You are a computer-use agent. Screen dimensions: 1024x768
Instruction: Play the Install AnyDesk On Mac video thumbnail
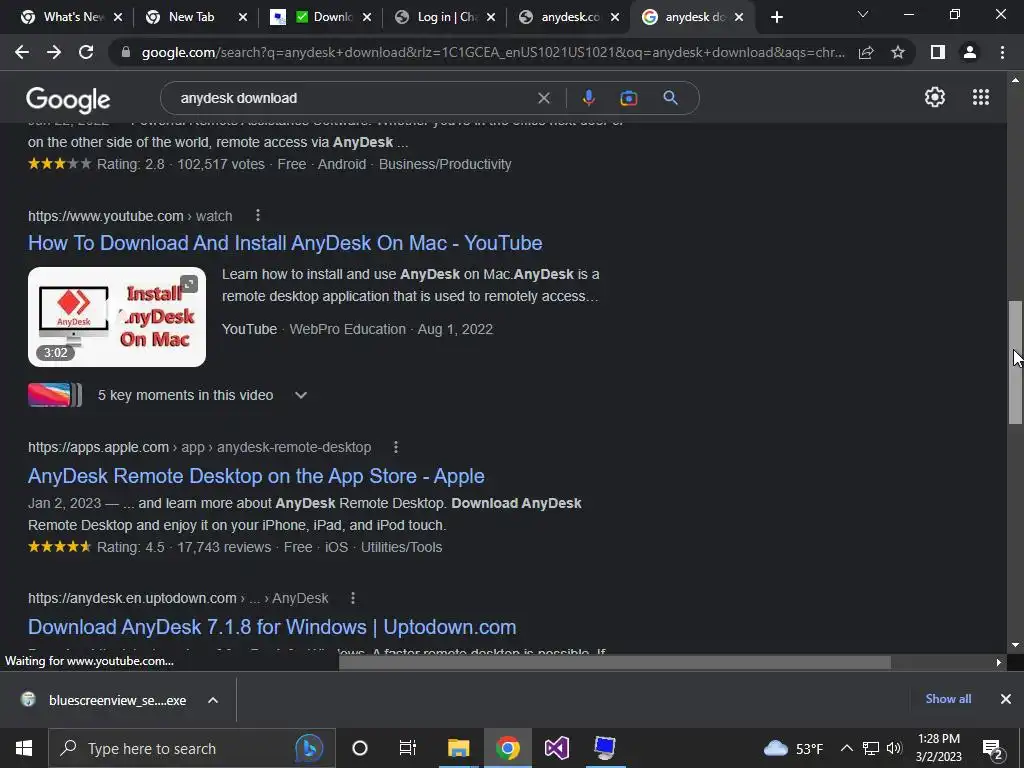(x=117, y=317)
